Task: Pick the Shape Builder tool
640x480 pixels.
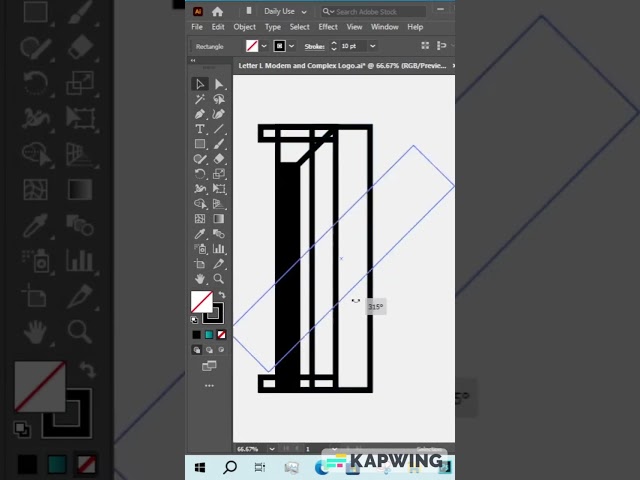Action: [x=200, y=204]
